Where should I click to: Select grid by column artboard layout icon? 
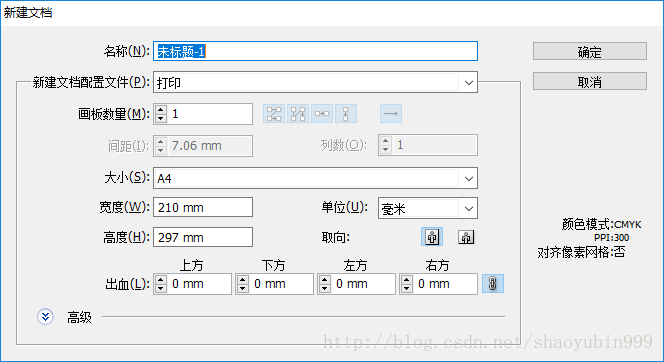[298, 113]
